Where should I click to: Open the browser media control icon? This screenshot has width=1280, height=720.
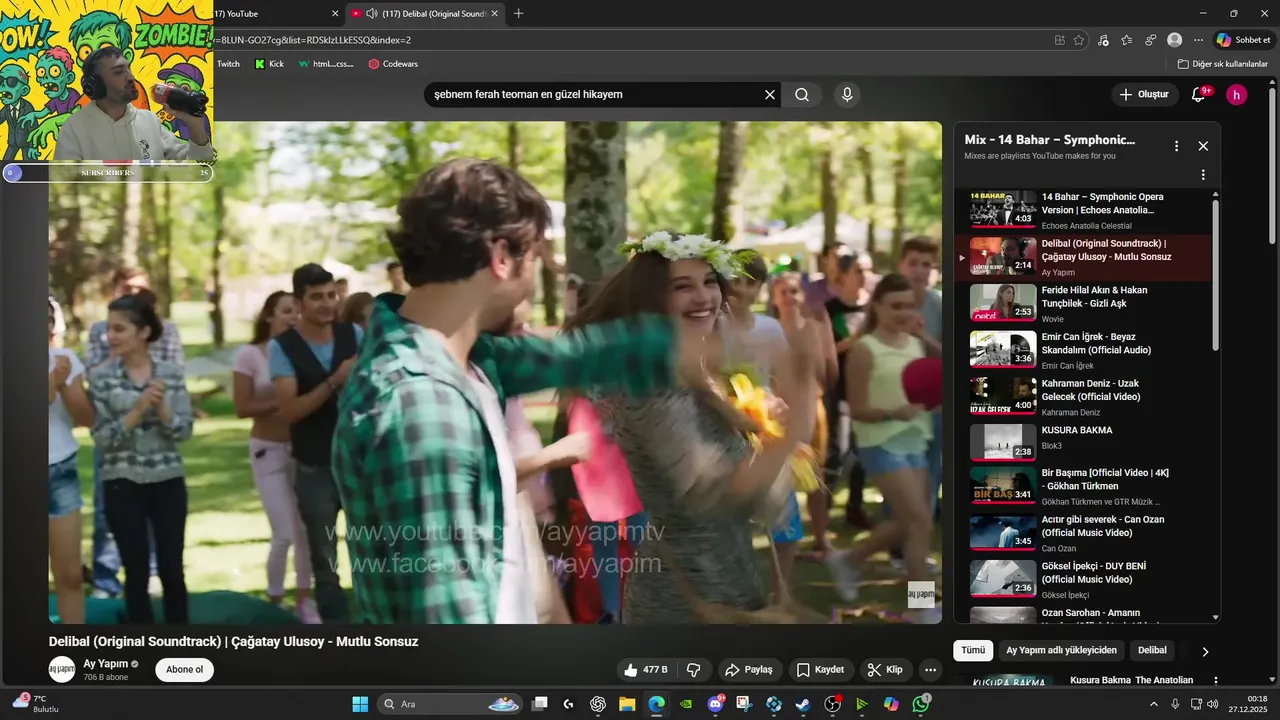click(1103, 40)
